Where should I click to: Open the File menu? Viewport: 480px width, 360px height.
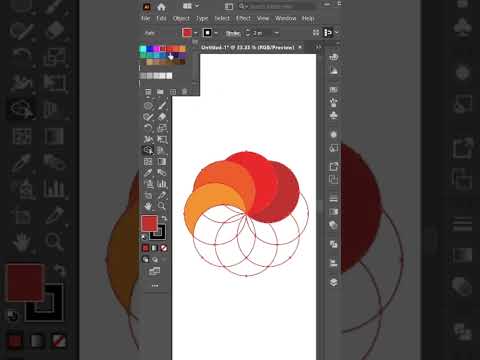coord(146,18)
